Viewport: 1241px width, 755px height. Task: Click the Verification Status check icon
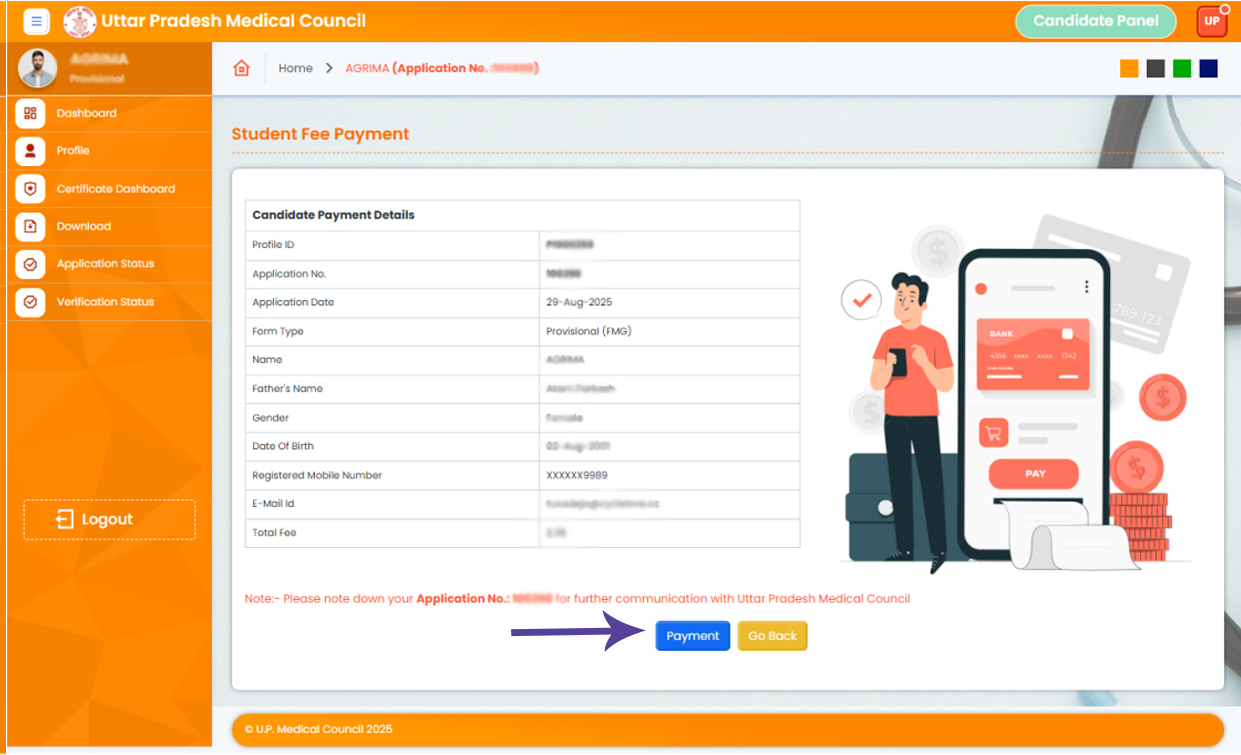point(30,302)
